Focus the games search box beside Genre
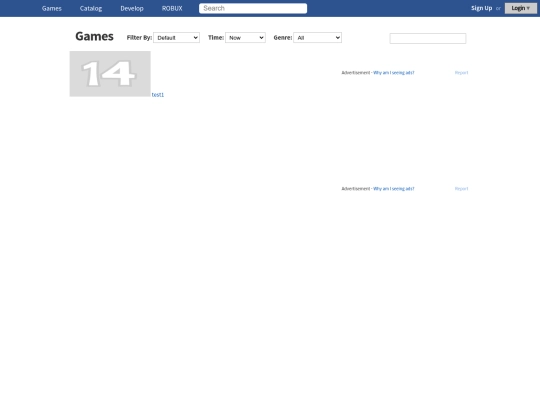This screenshot has width=540, height=405. click(428, 38)
